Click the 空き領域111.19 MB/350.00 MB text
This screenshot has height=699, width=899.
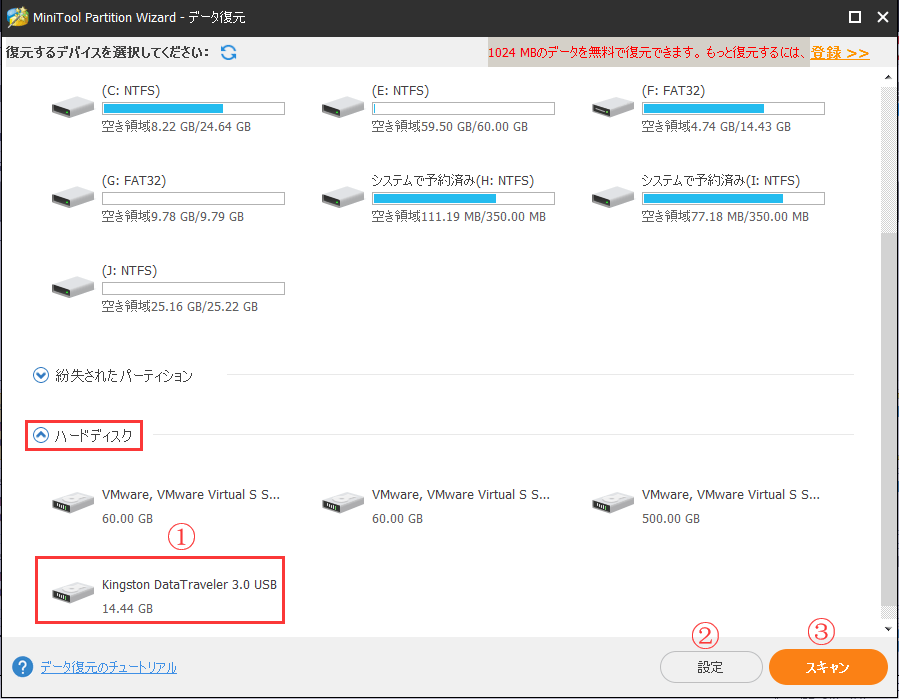(459, 217)
